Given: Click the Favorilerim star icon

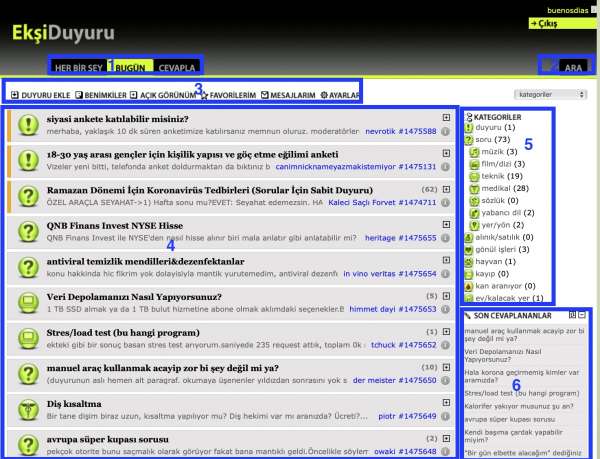Looking at the screenshot, I should pyautogui.click(x=204, y=95).
